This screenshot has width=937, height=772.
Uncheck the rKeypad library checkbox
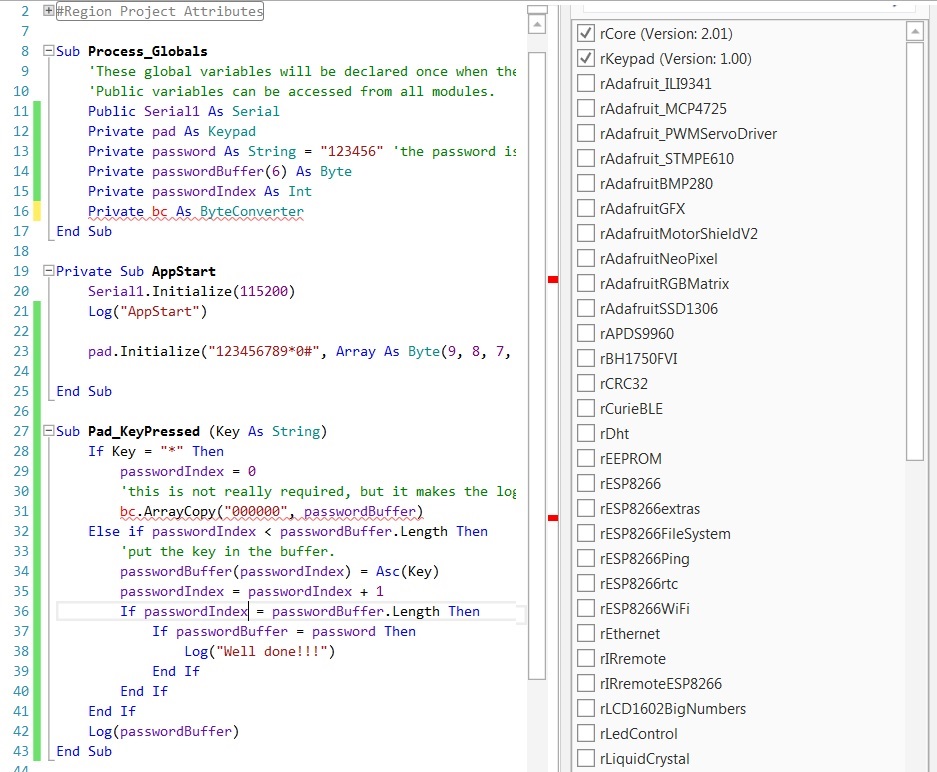coord(586,59)
